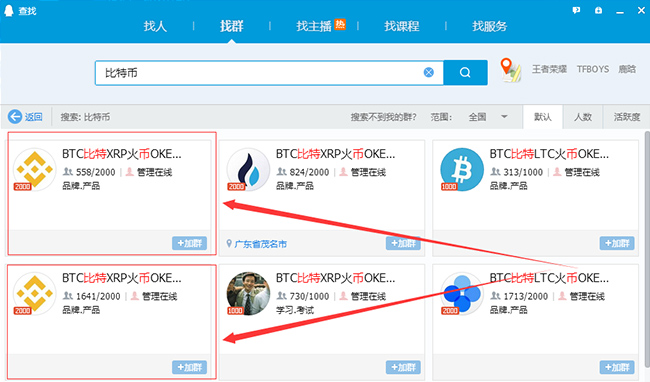Viewport: 650px width, 382px height.
Task: Click the 广东省茂名市 location link
Action: [x=261, y=244]
